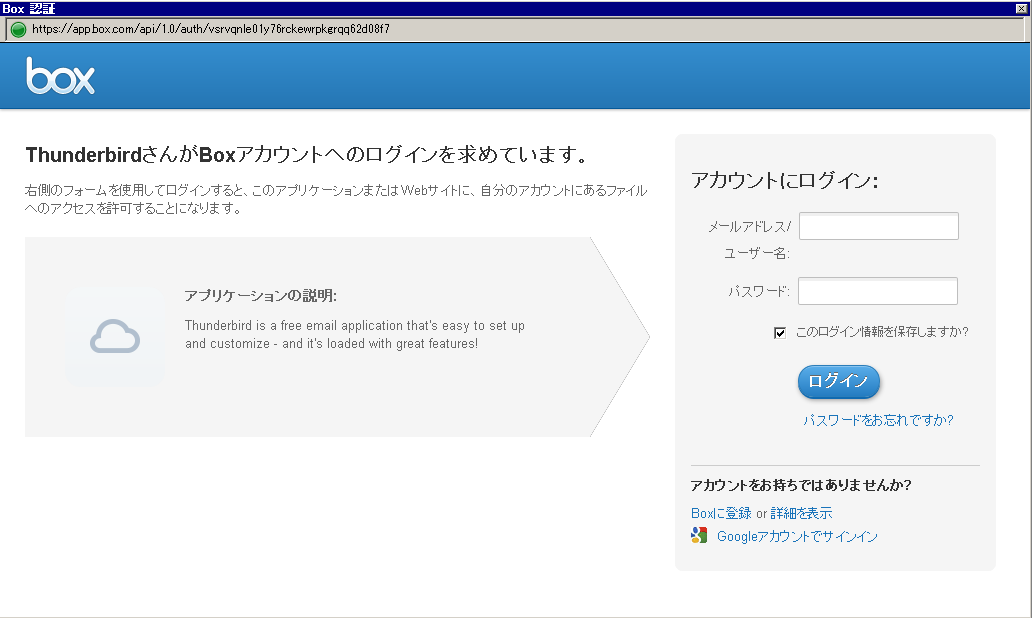Click the Thunderbird description text
The width and height of the screenshot is (1032, 618).
coord(355,334)
